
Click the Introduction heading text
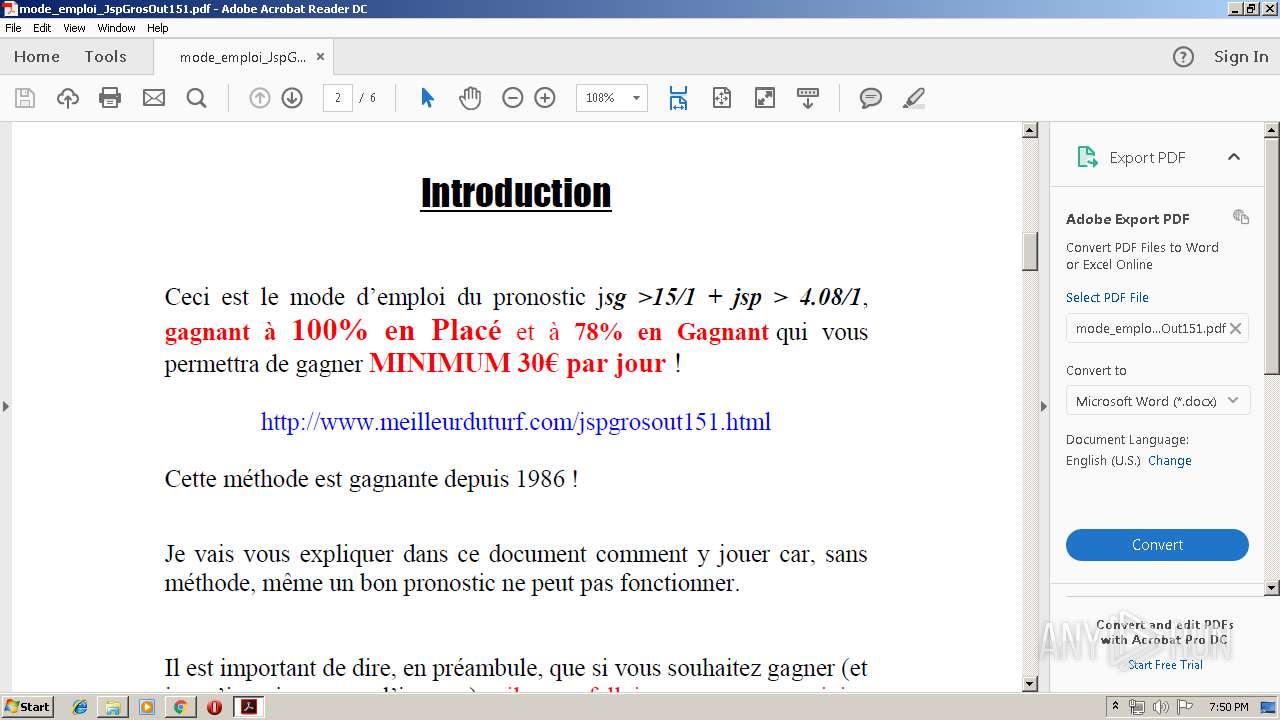[x=516, y=193]
